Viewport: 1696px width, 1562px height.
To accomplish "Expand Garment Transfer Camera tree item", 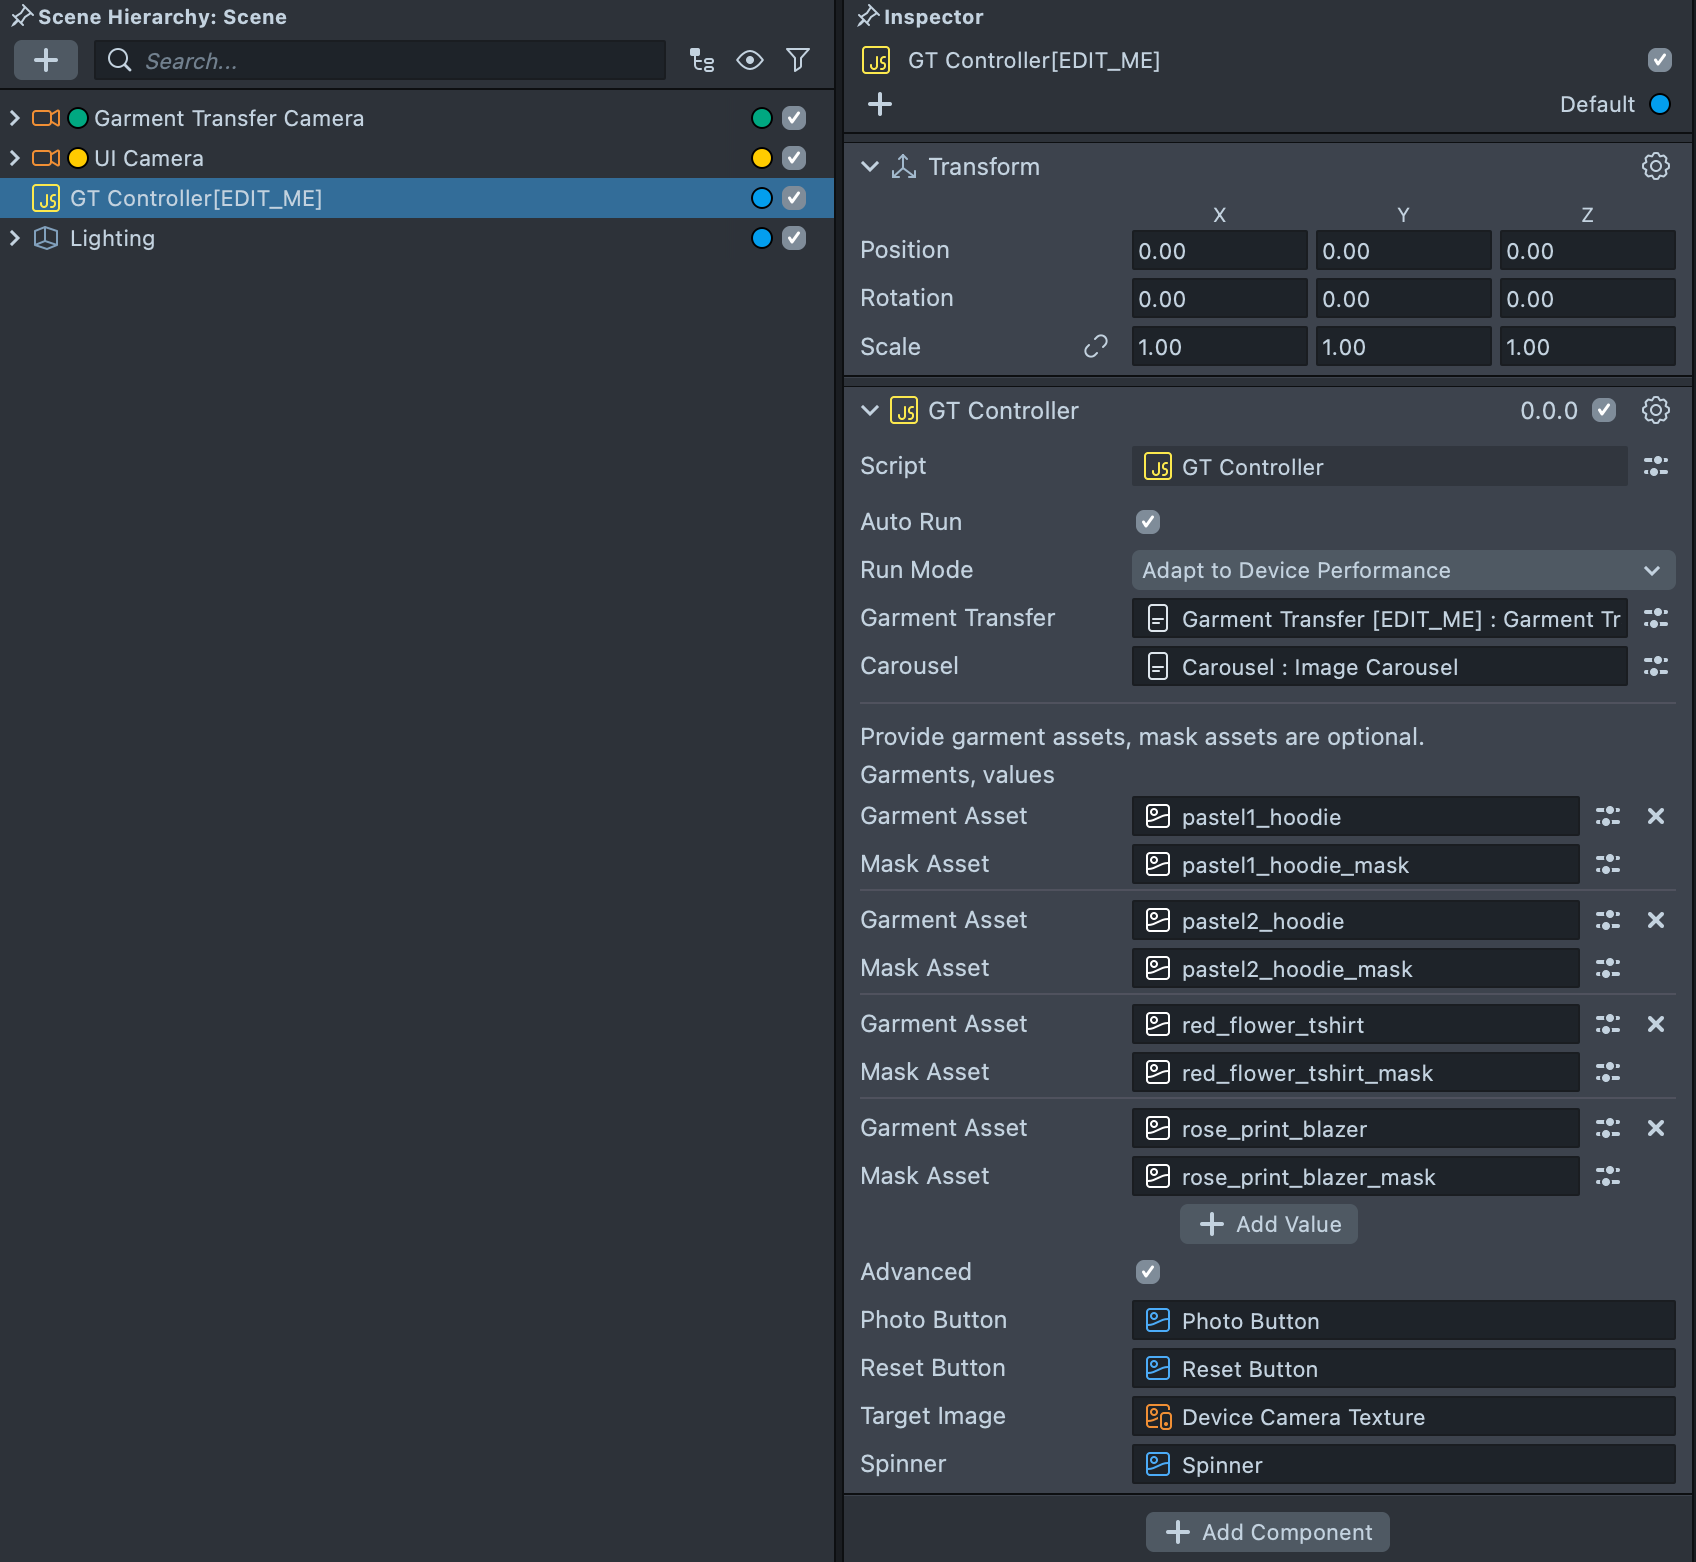I will 15,118.
